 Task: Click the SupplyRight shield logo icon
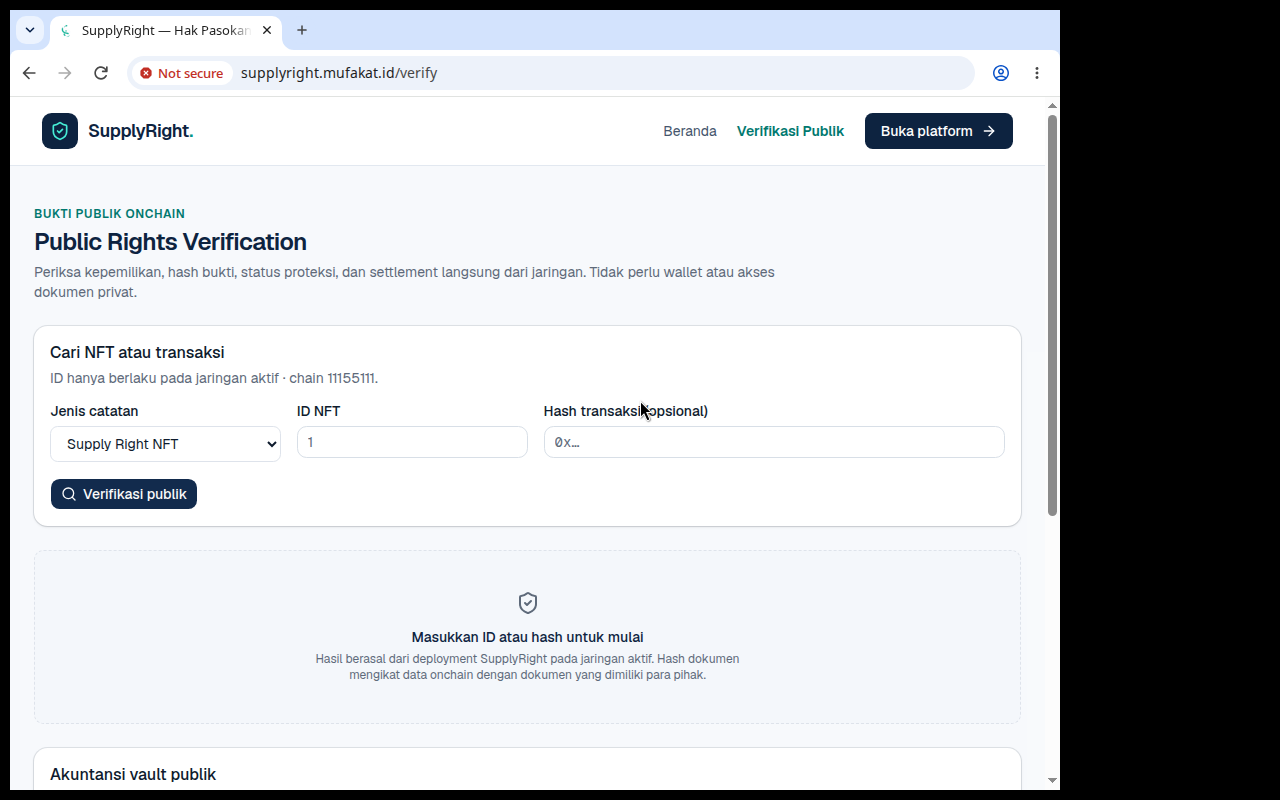point(60,131)
